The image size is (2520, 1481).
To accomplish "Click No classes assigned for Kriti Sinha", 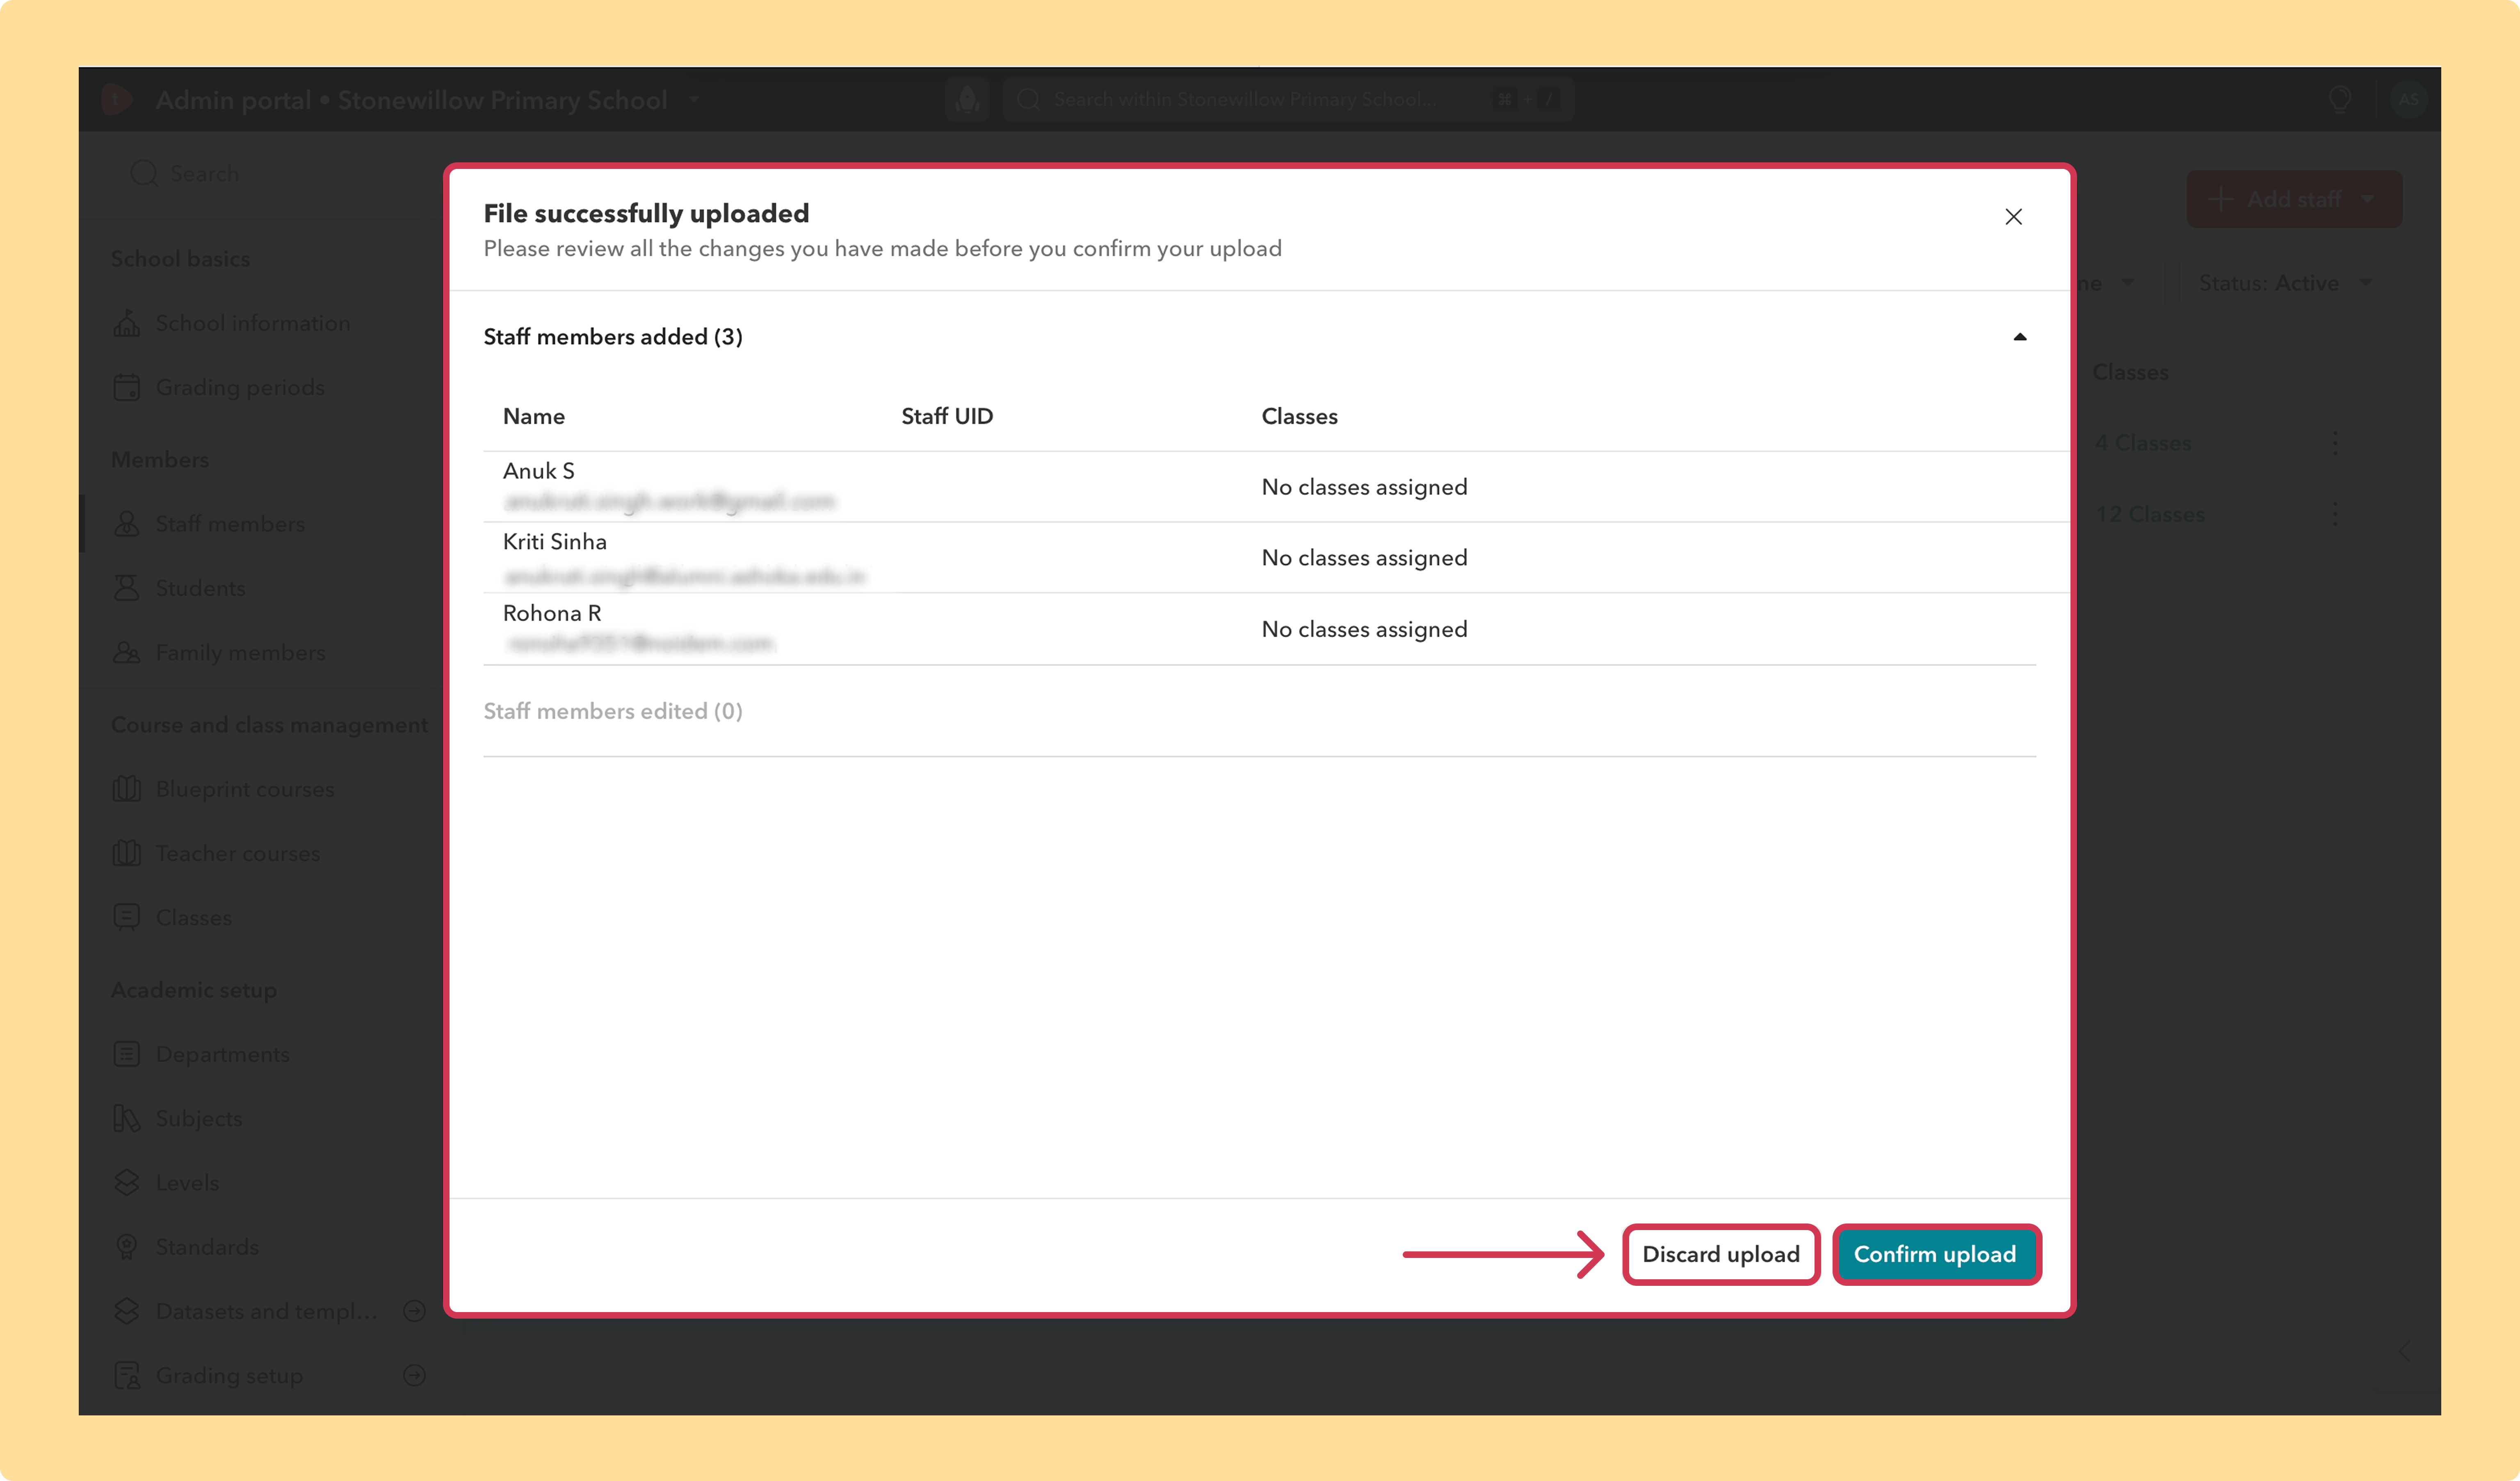I will 1364,558.
